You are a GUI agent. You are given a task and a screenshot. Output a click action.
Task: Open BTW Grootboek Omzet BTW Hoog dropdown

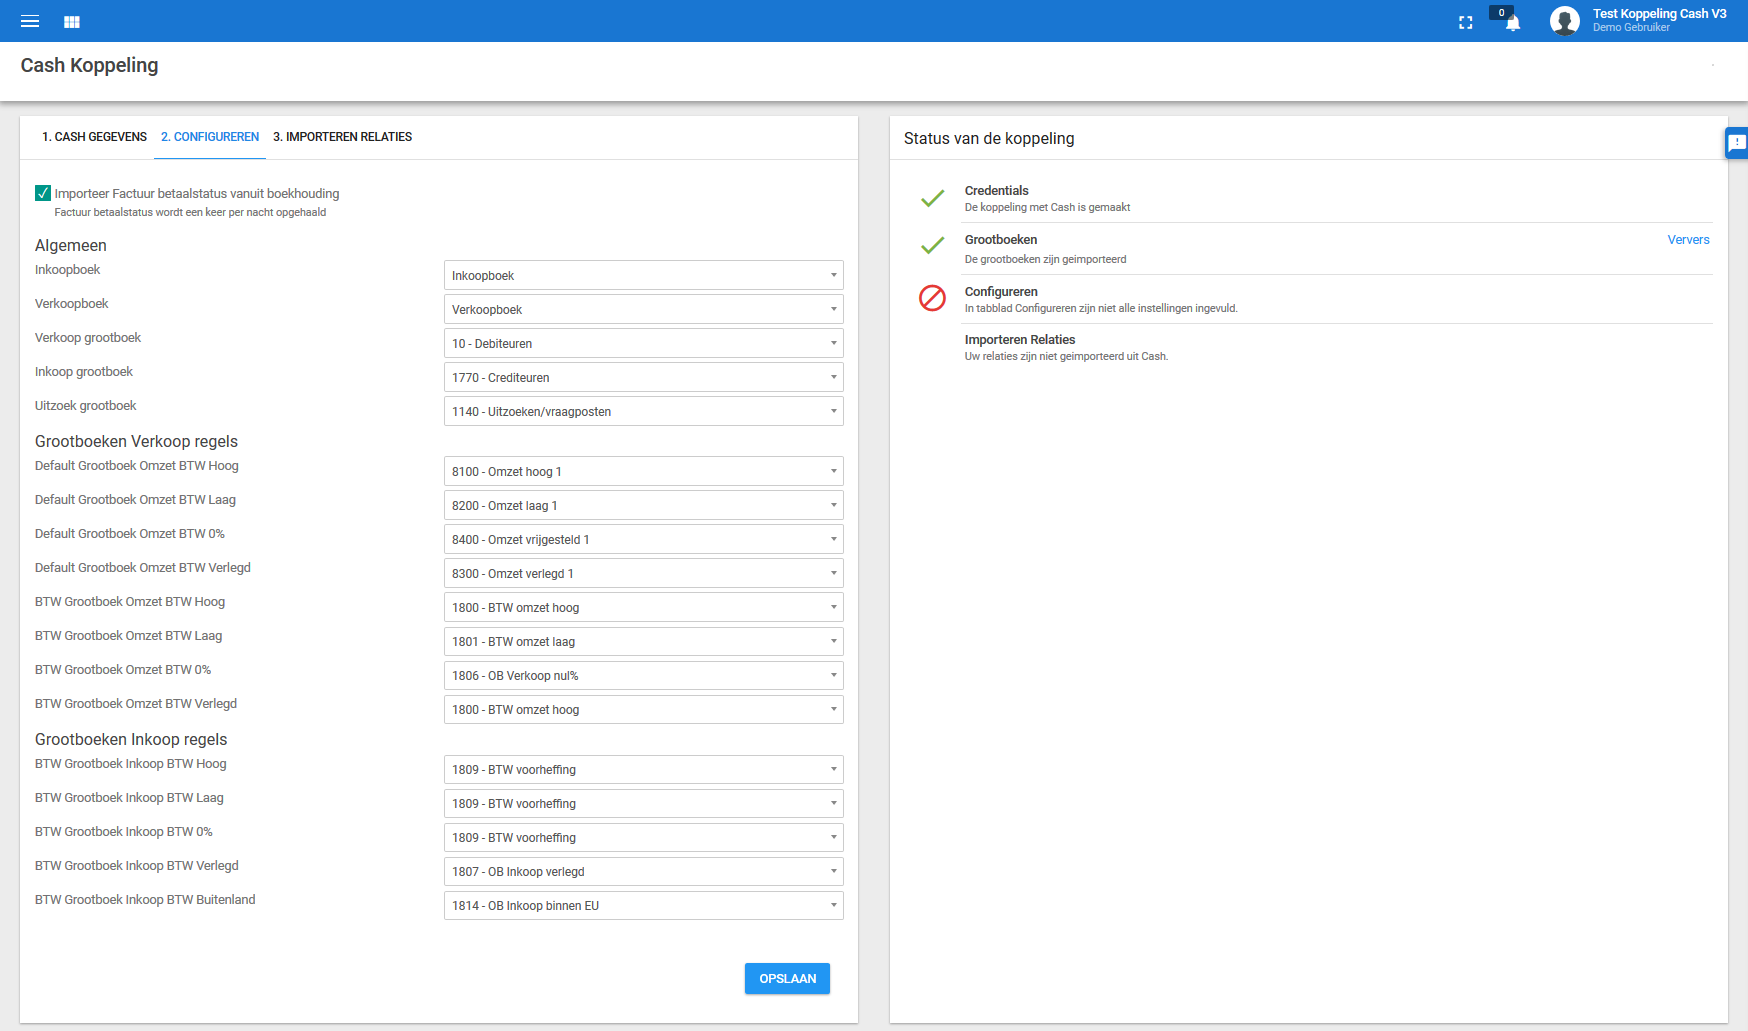point(644,607)
